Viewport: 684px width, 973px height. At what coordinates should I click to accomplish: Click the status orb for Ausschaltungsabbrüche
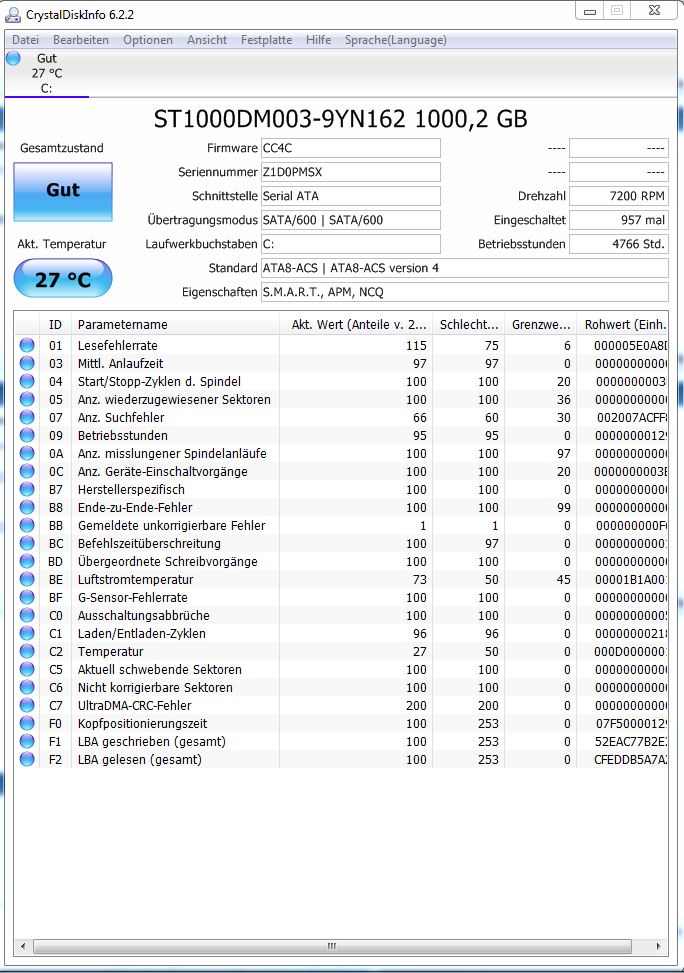click(27, 615)
